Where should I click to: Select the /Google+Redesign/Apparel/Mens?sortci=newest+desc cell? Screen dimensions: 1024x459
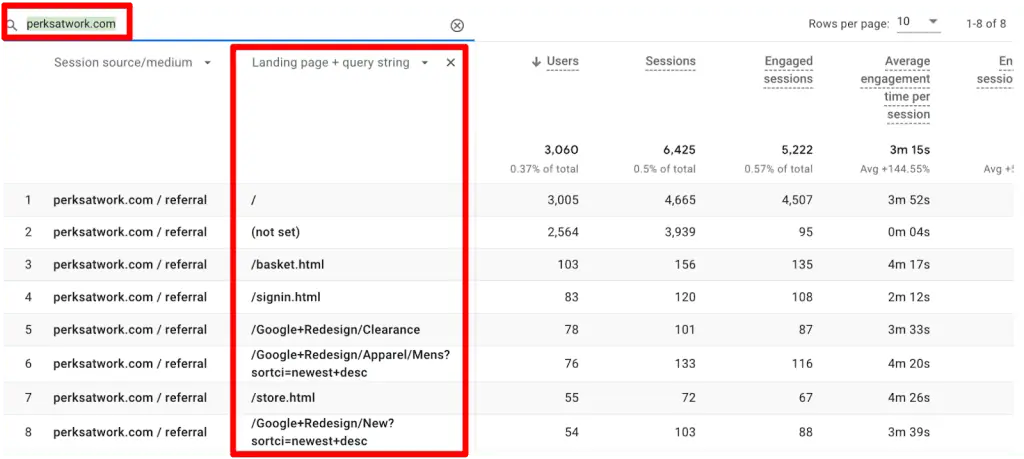tap(350, 364)
